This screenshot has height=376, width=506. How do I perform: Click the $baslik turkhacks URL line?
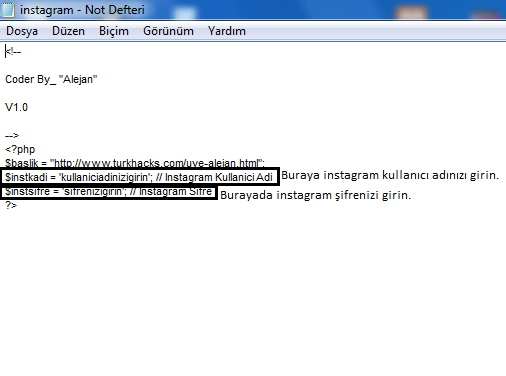(x=135, y=163)
